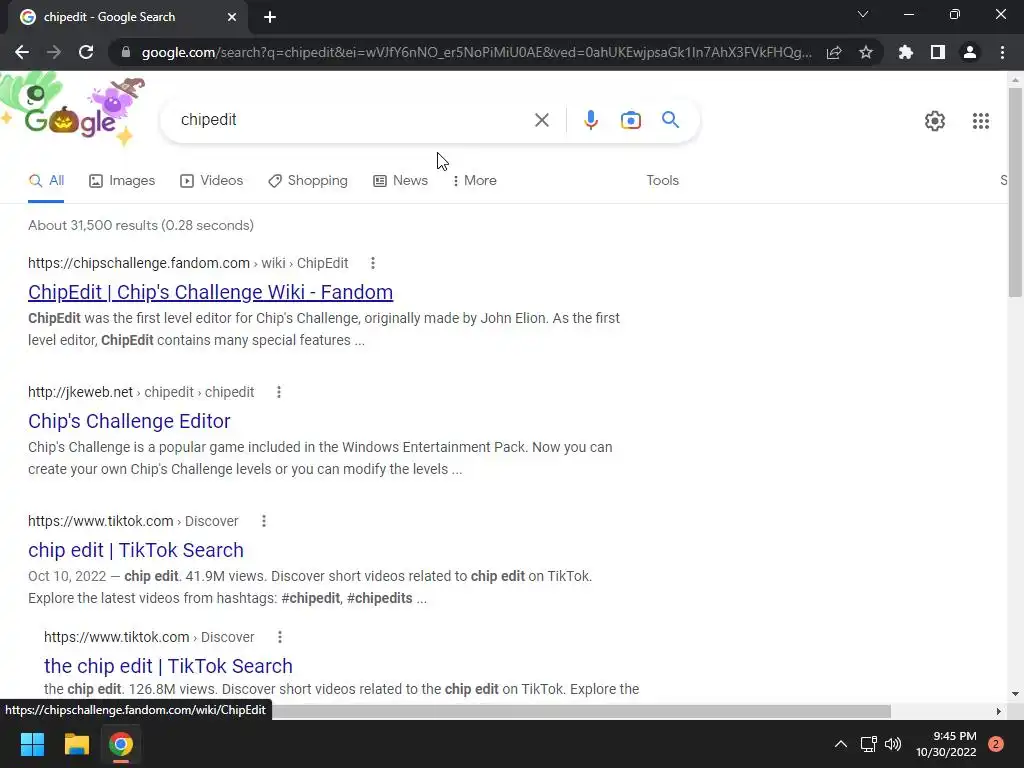Click the browser forward arrow

click(54, 52)
